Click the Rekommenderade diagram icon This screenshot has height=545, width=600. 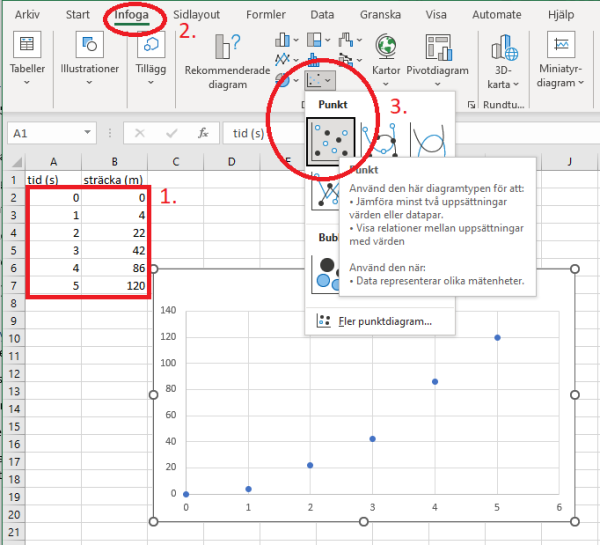pyautogui.click(x=227, y=50)
